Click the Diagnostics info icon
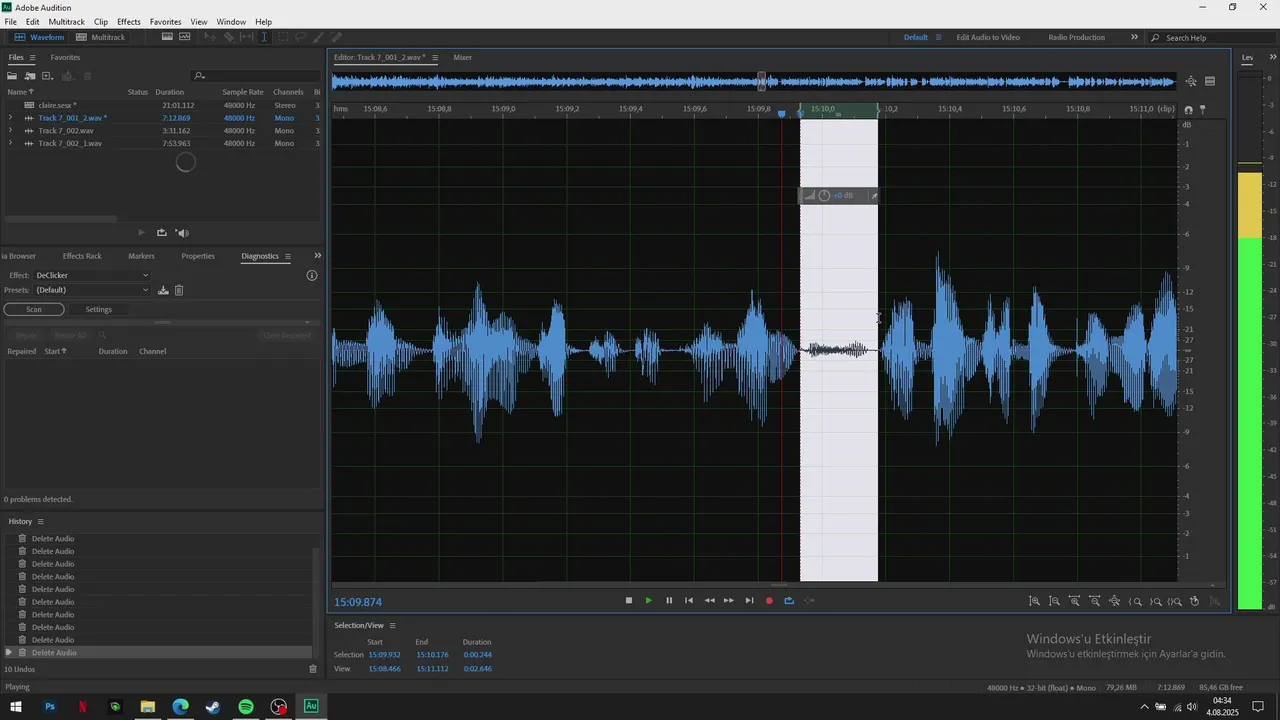Viewport: 1280px width, 720px height. (x=312, y=275)
